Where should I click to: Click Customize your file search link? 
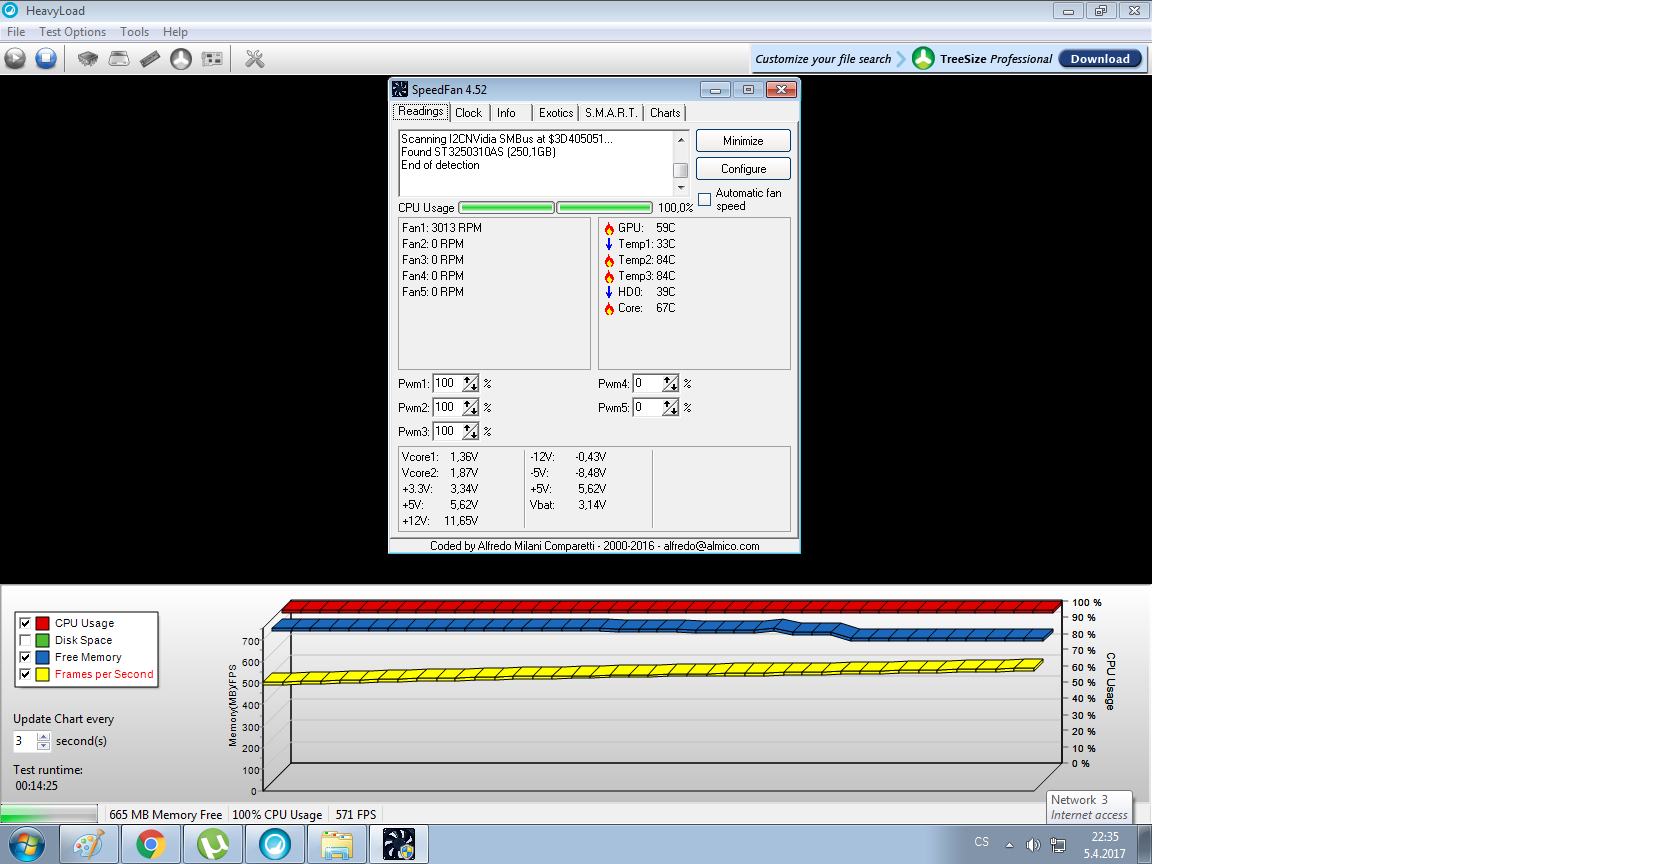(x=823, y=59)
